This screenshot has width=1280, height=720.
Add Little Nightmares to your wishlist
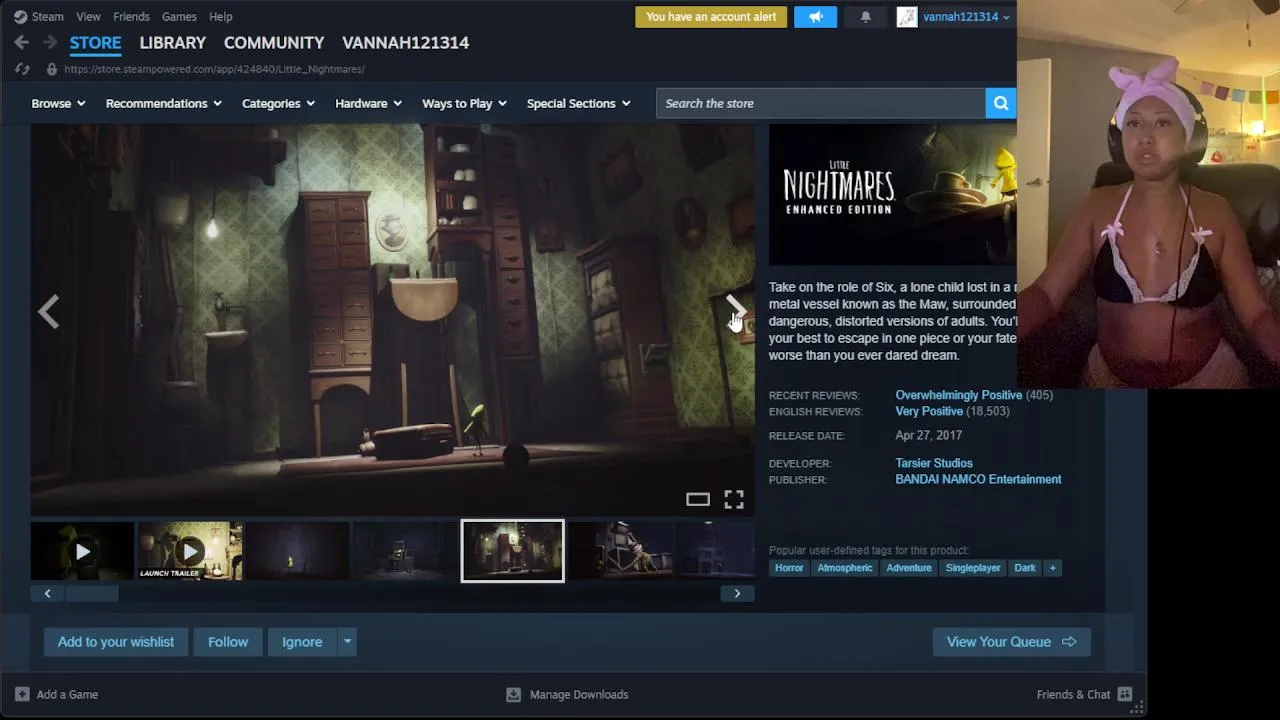(x=116, y=642)
